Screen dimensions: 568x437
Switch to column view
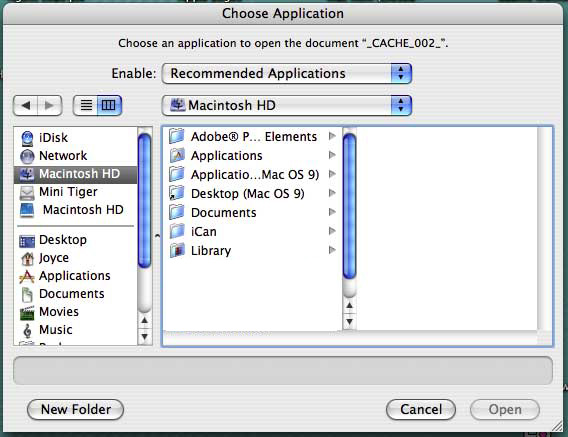tap(109, 105)
